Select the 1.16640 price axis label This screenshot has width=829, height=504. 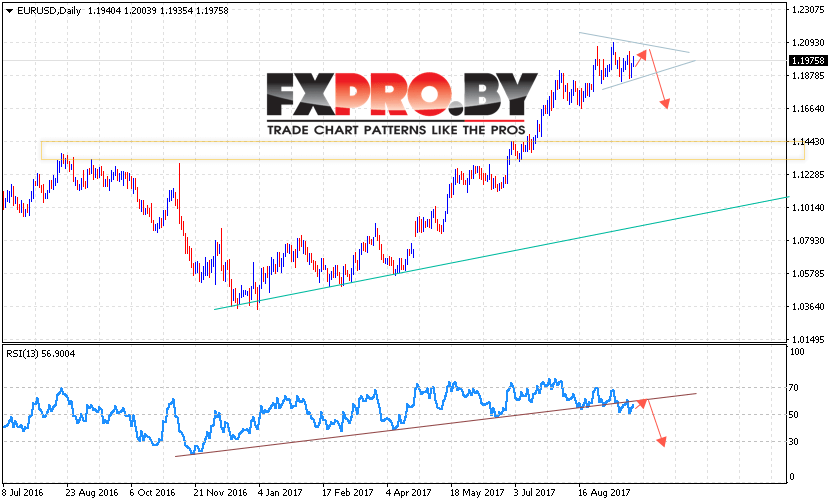tap(808, 108)
